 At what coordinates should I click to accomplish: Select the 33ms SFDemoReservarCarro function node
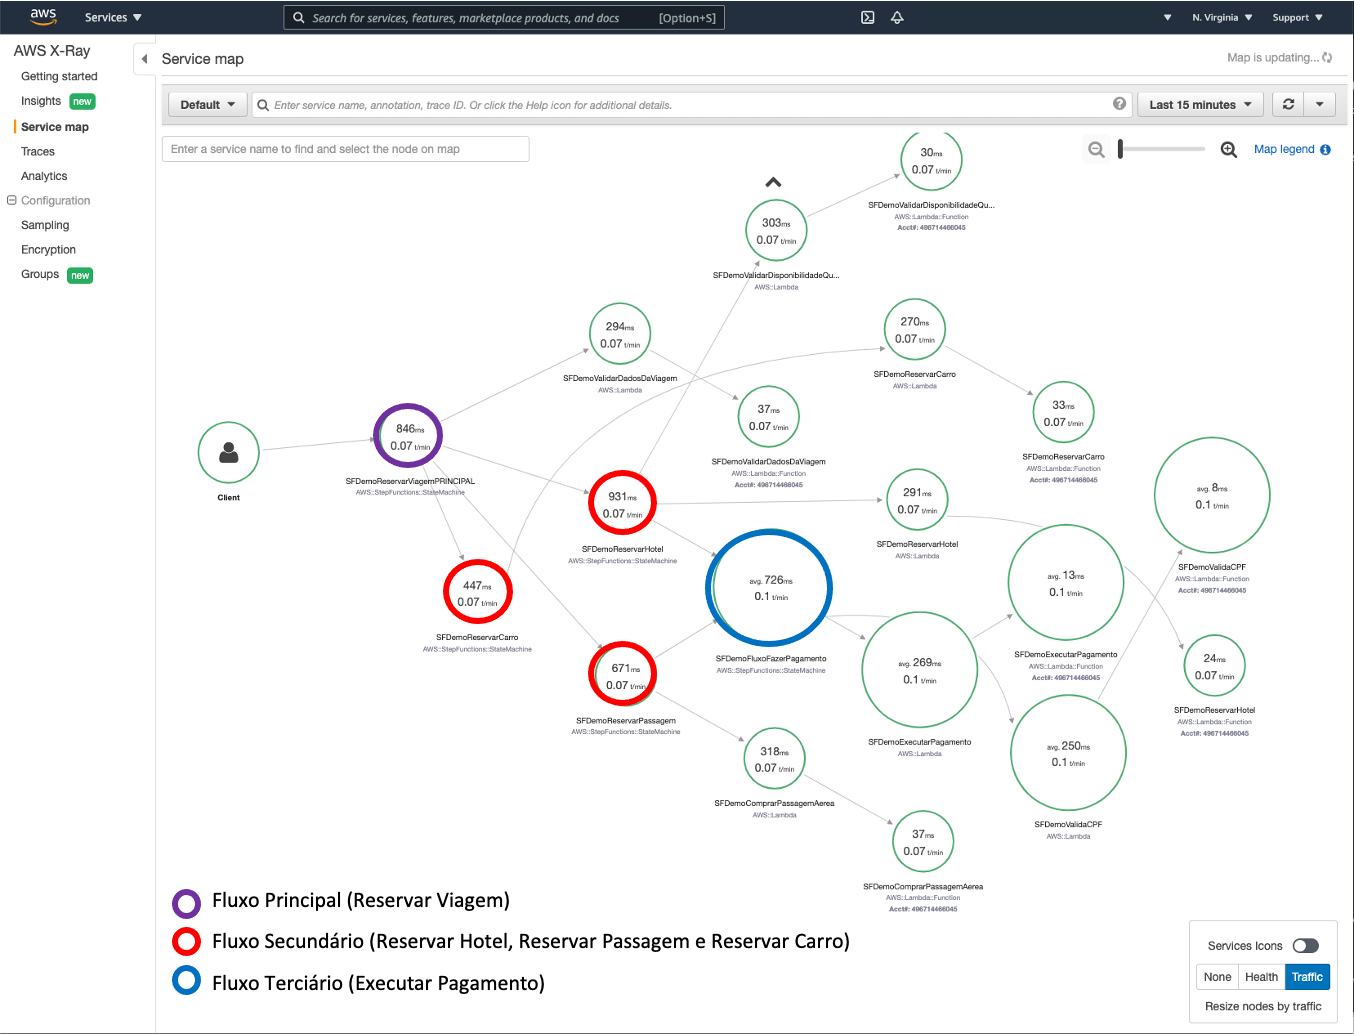1063,413
